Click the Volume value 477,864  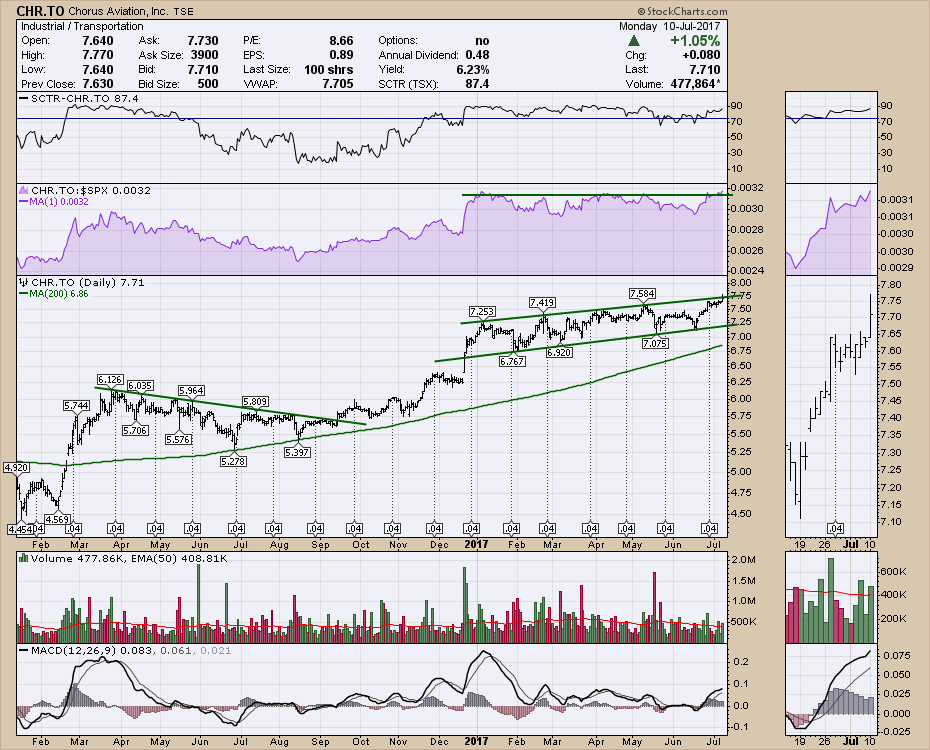693,84
